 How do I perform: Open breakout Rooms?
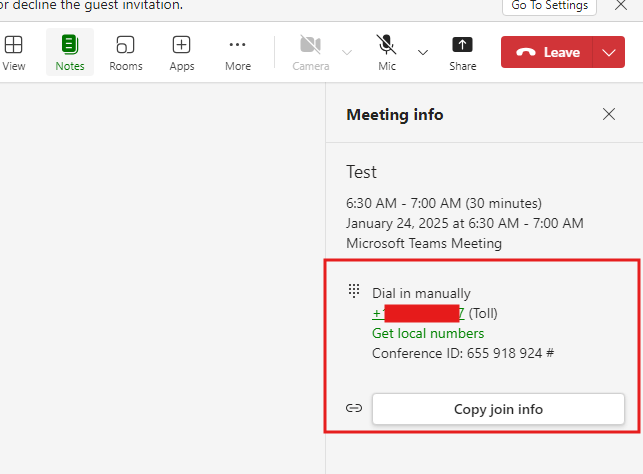(x=125, y=52)
